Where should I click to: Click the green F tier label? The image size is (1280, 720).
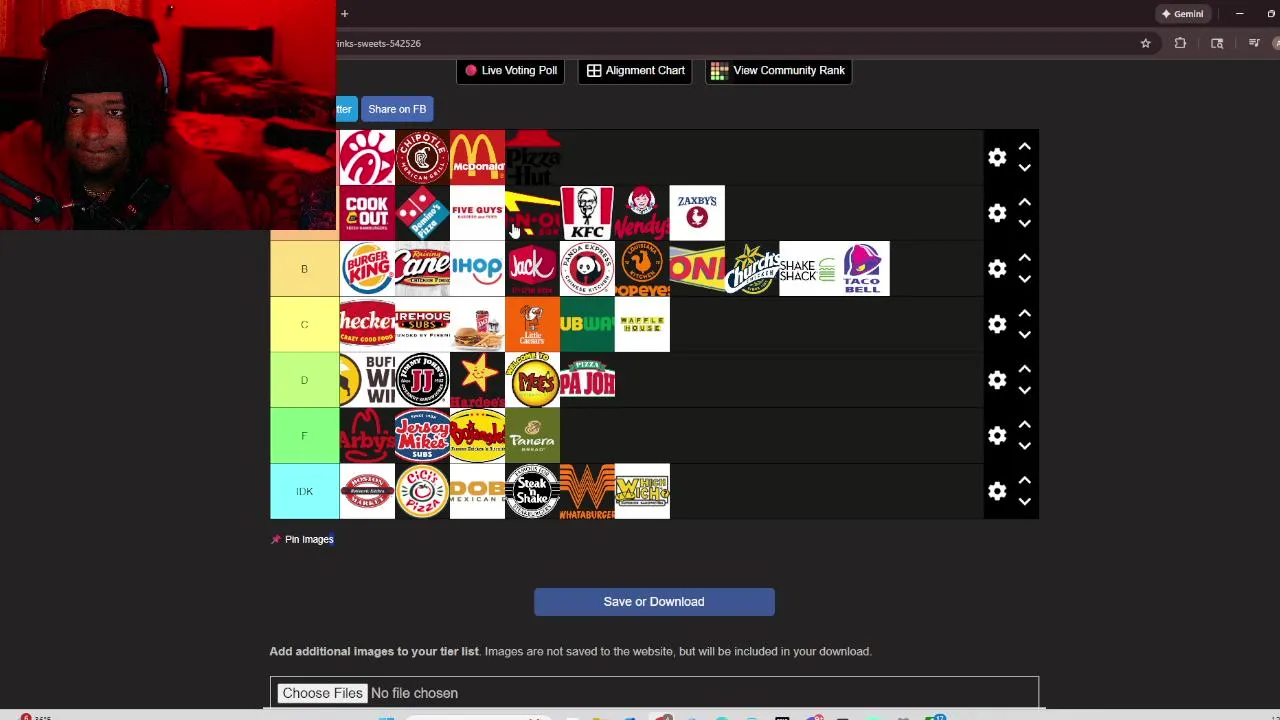click(x=305, y=435)
